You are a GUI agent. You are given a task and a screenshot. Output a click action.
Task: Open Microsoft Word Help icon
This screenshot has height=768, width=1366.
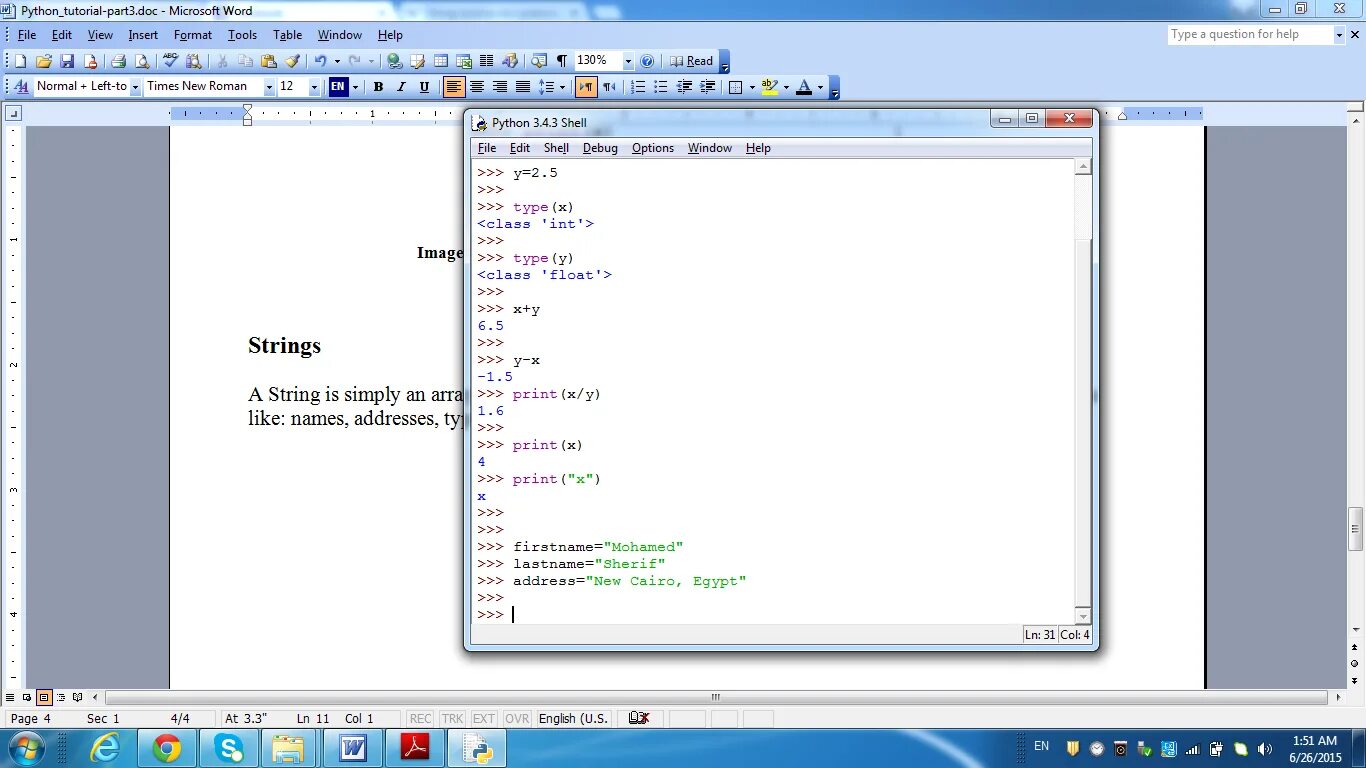tap(647, 61)
